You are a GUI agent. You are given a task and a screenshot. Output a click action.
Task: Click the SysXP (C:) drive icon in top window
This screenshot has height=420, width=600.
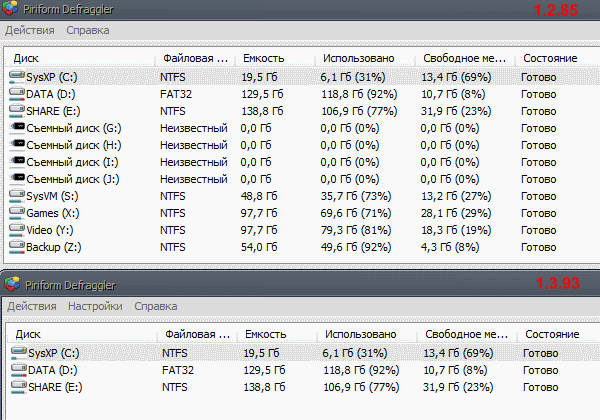pos(16,76)
